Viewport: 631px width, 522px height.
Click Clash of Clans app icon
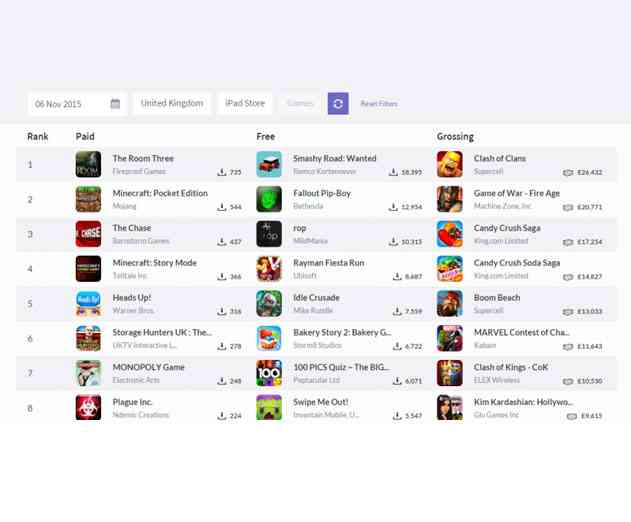450,164
